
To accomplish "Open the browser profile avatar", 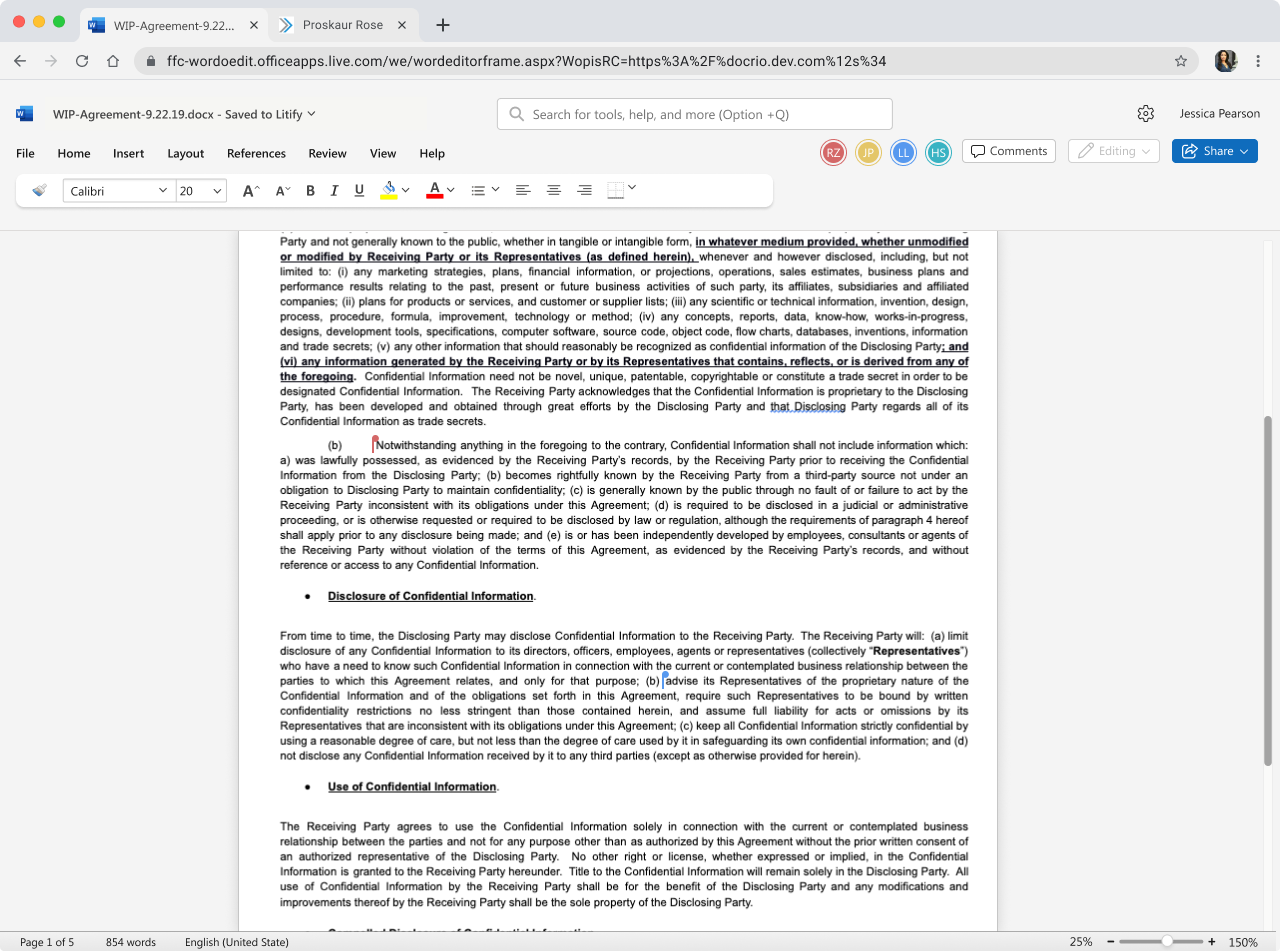I will tap(1226, 61).
